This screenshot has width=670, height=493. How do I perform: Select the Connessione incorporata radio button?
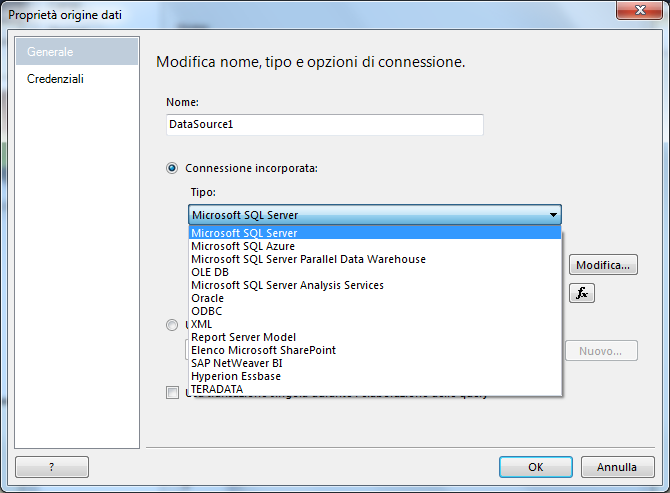[x=172, y=168]
